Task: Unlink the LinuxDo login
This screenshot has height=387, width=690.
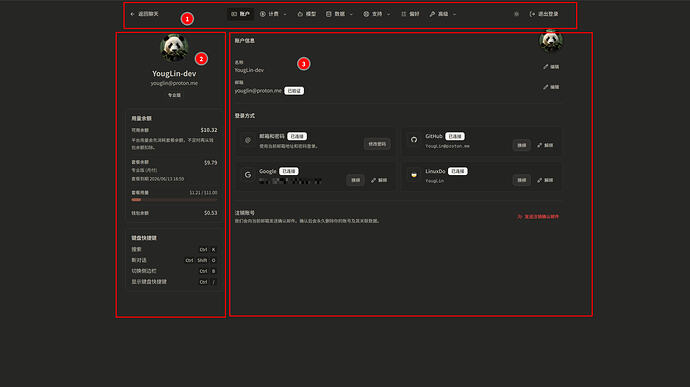Action: [545, 180]
